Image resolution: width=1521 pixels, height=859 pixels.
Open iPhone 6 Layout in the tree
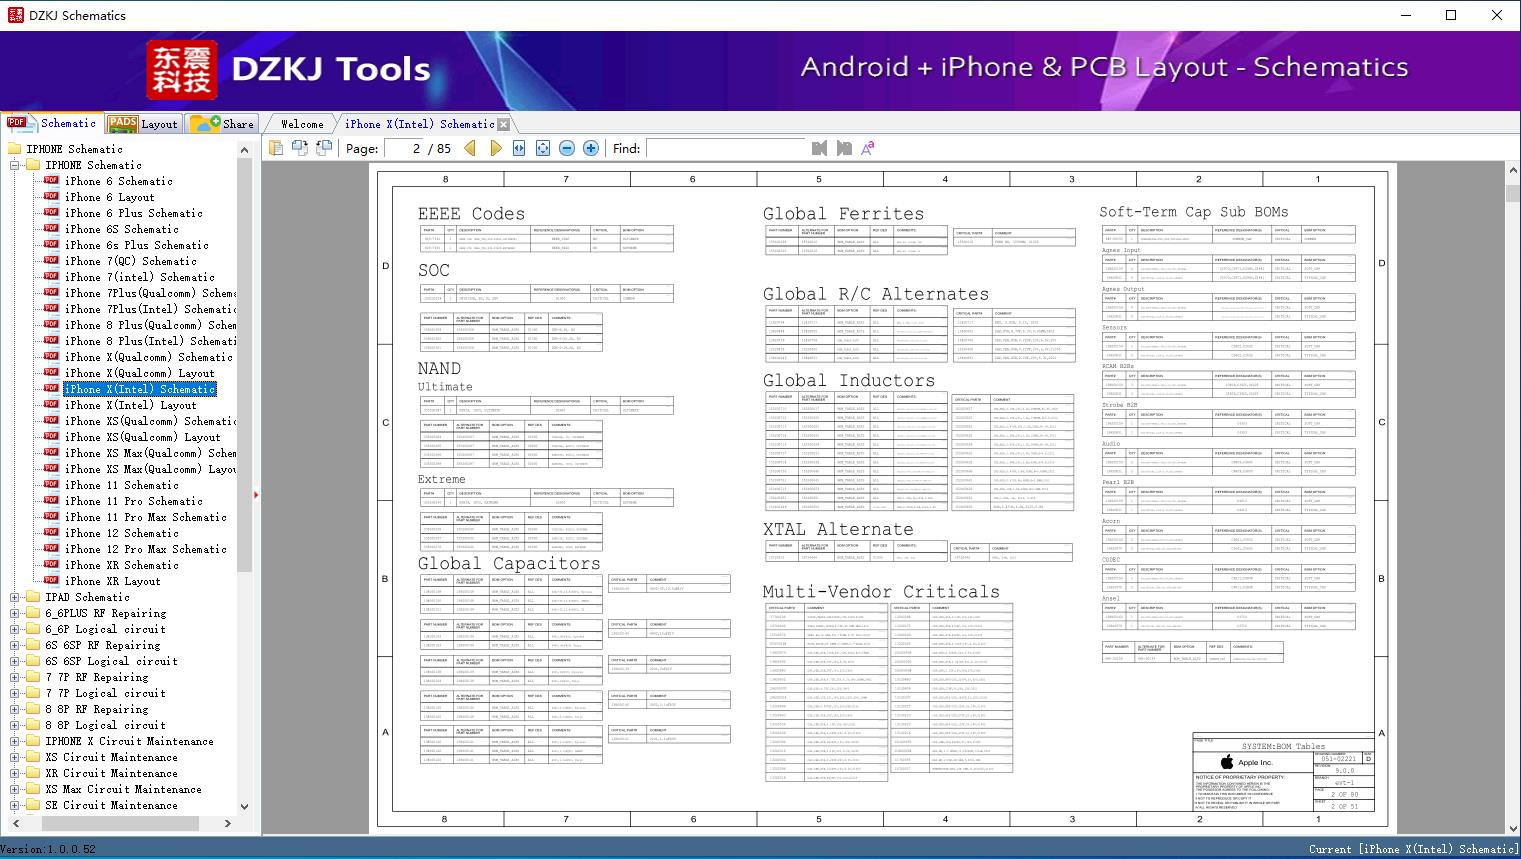click(x=110, y=197)
